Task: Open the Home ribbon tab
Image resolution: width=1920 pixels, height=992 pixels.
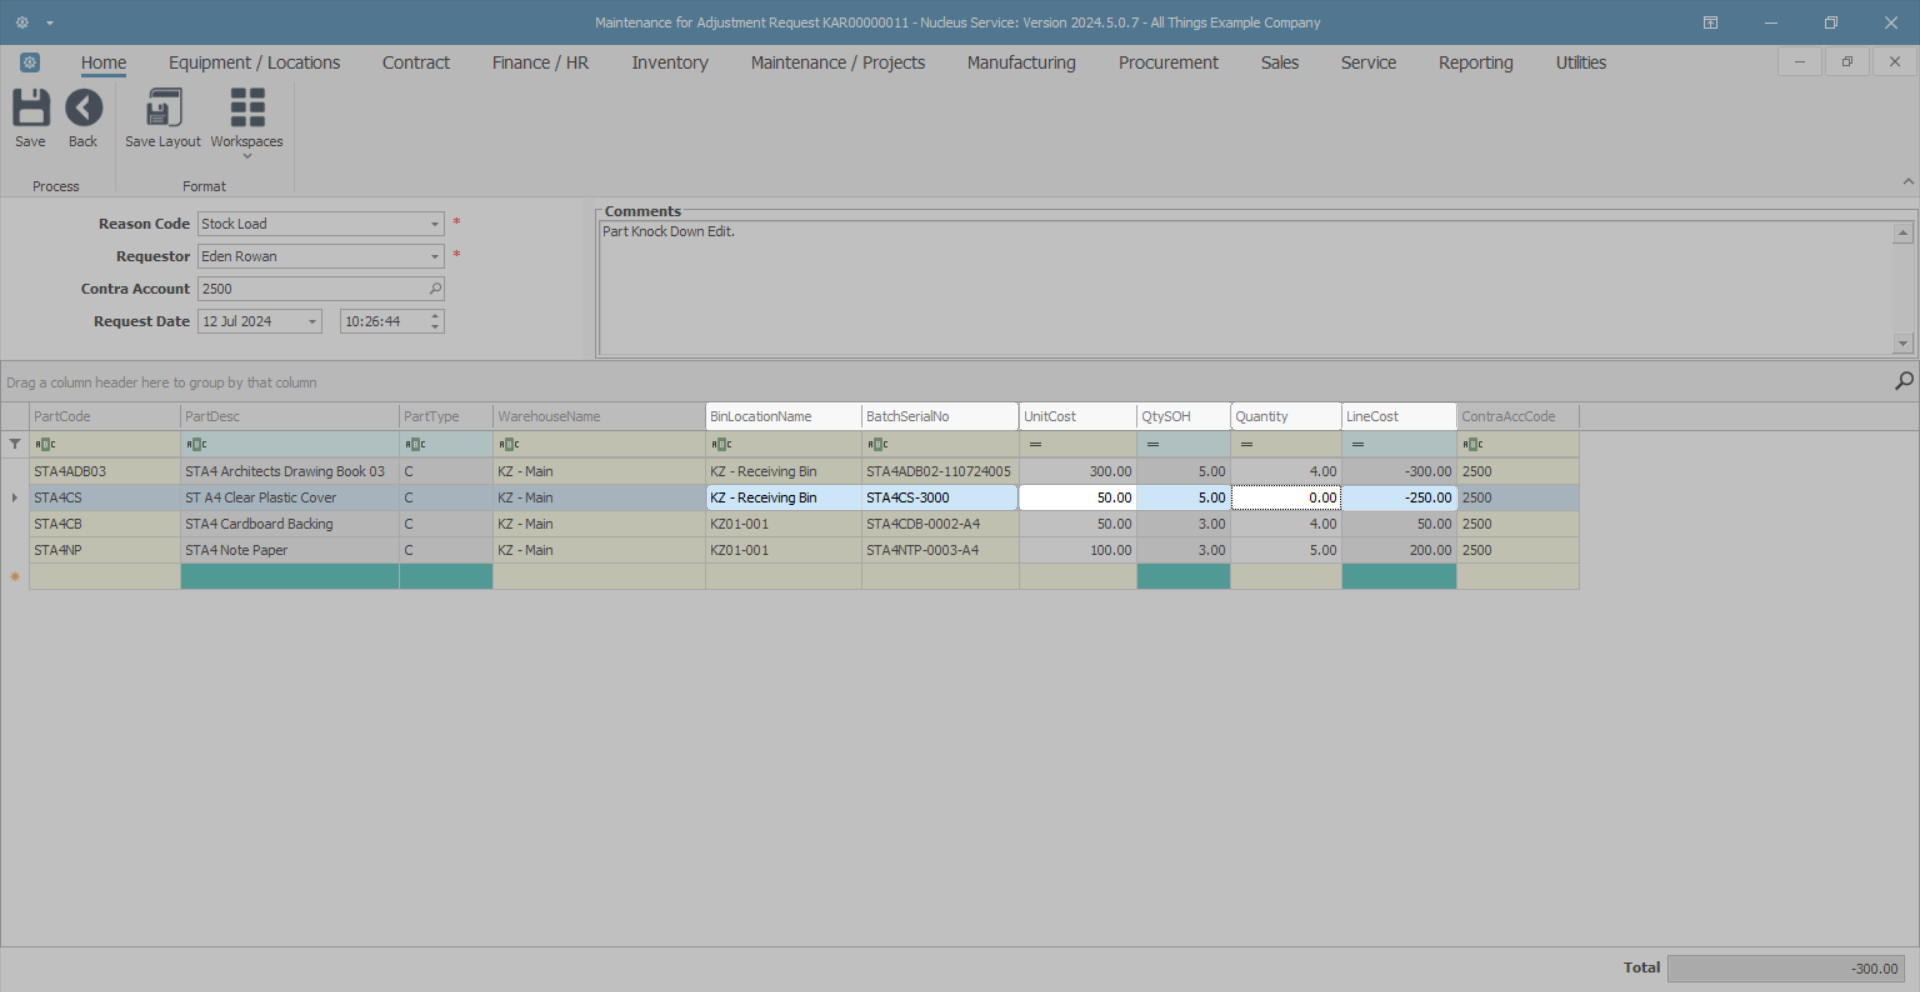Action: (104, 62)
